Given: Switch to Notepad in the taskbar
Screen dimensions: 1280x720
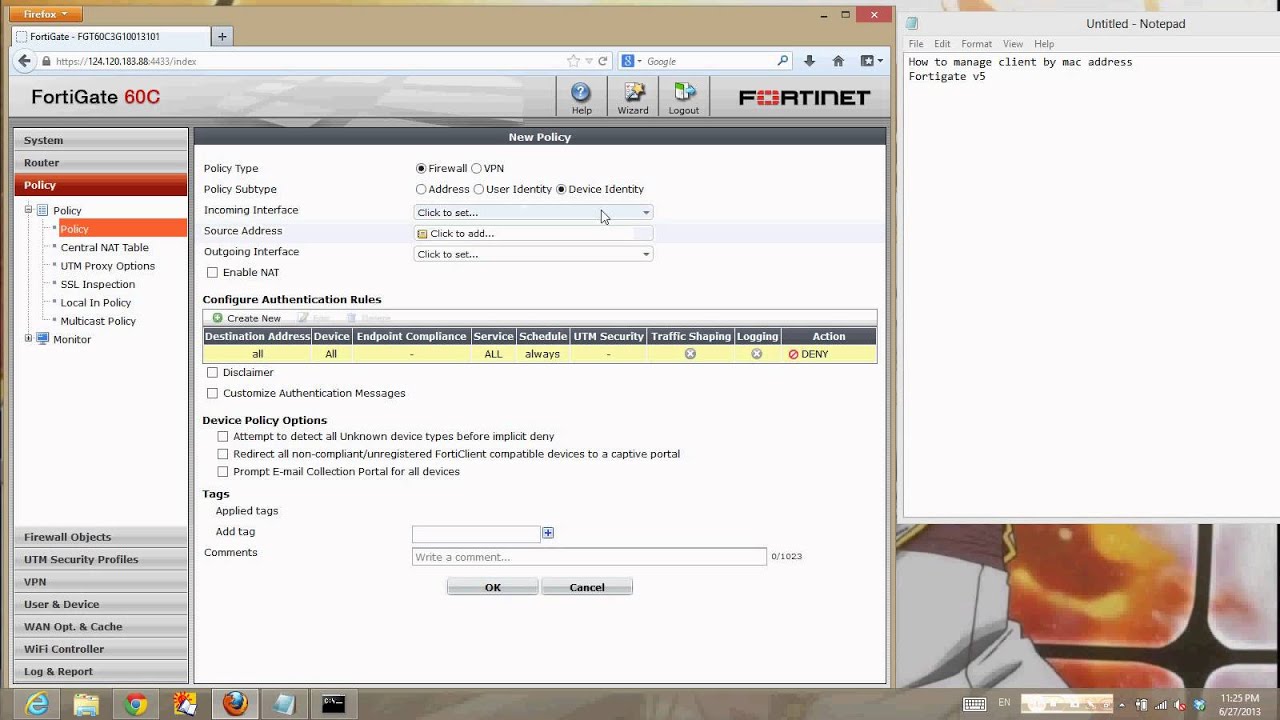Looking at the screenshot, I should tap(284, 704).
